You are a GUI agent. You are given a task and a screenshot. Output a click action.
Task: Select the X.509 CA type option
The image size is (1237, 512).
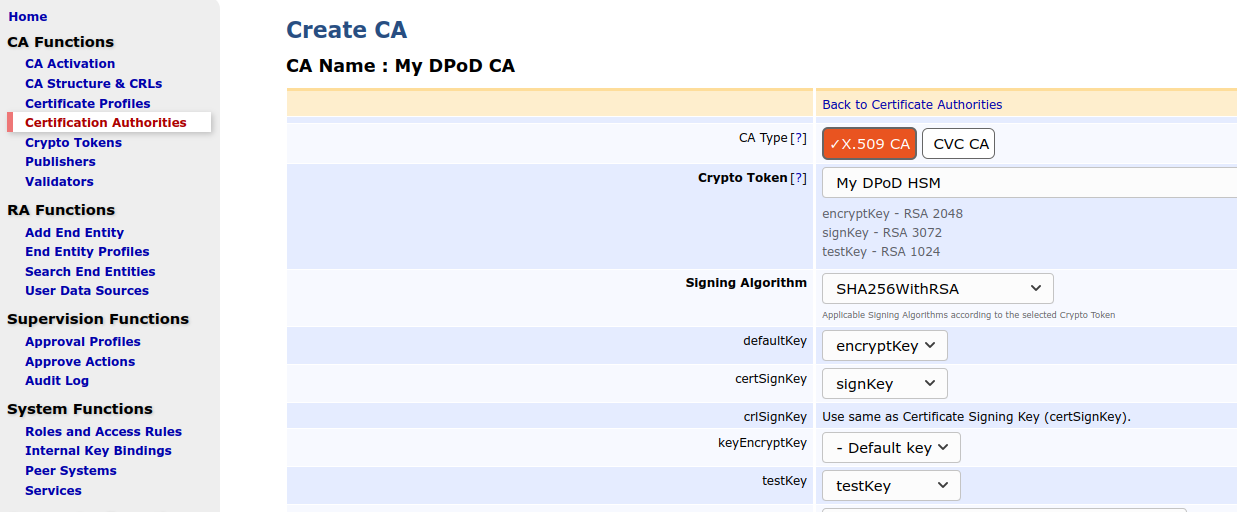pos(869,144)
